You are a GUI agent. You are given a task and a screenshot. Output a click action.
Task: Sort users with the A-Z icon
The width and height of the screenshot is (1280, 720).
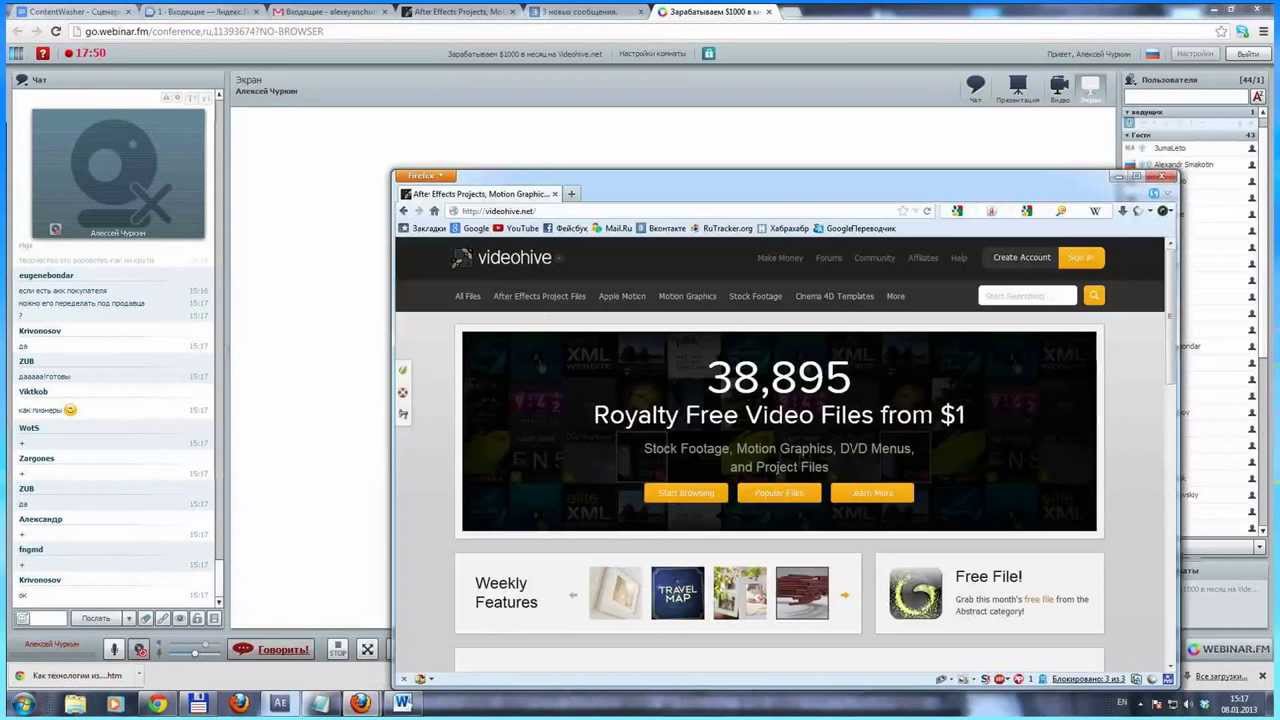coord(1257,96)
